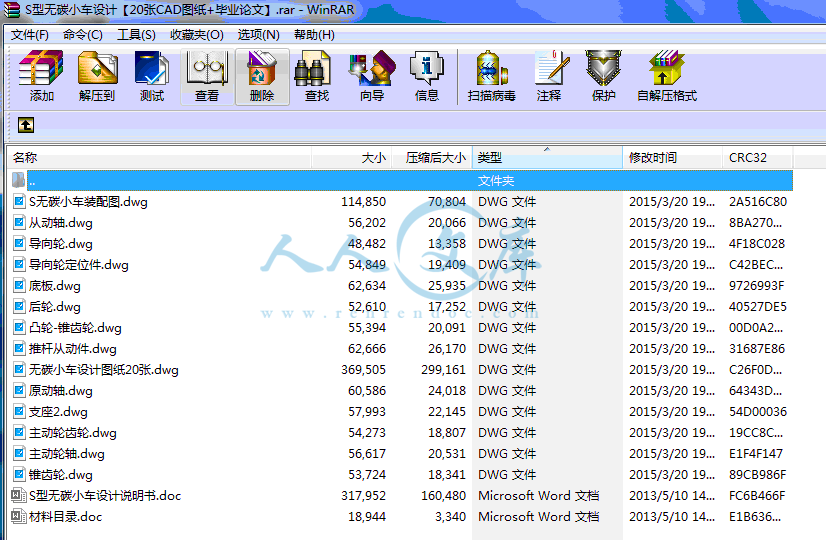Sort by the 类型 column header

pos(547,158)
